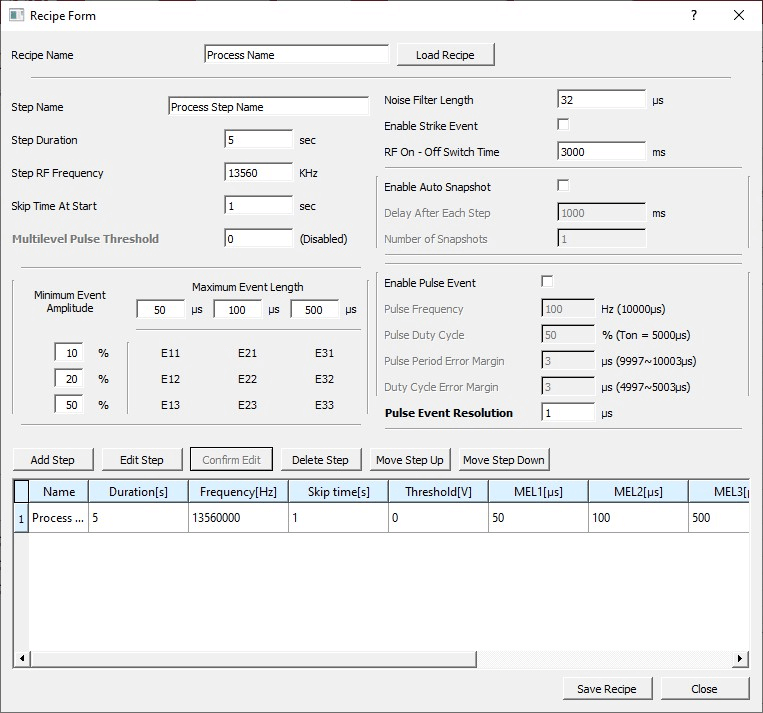The image size is (763, 713).
Task: Check the Enable Pulse Event box
Action: pos(547,282)
